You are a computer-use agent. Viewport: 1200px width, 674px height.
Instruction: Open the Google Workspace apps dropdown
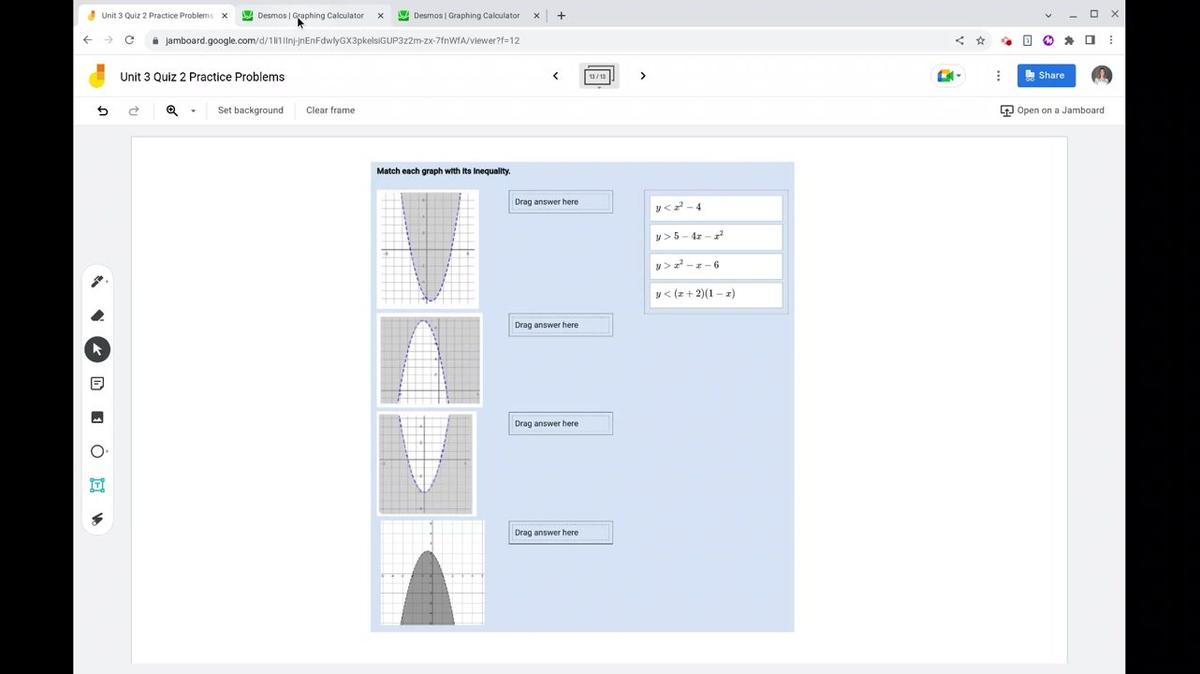pyautogui.click(x=947, y=75)
